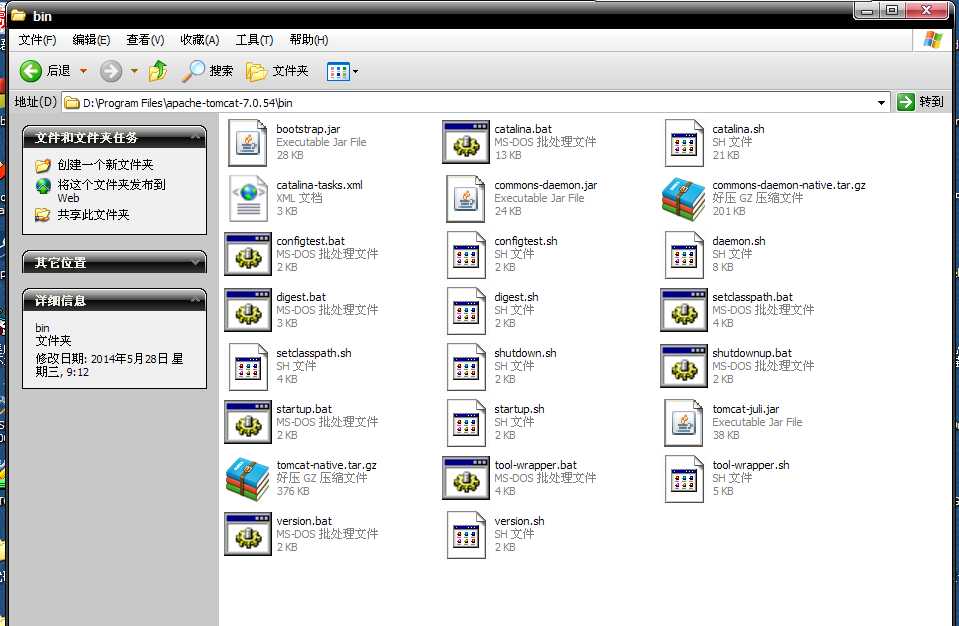
Task: Select the digest.bat file icon
Action: coord(248,311)
